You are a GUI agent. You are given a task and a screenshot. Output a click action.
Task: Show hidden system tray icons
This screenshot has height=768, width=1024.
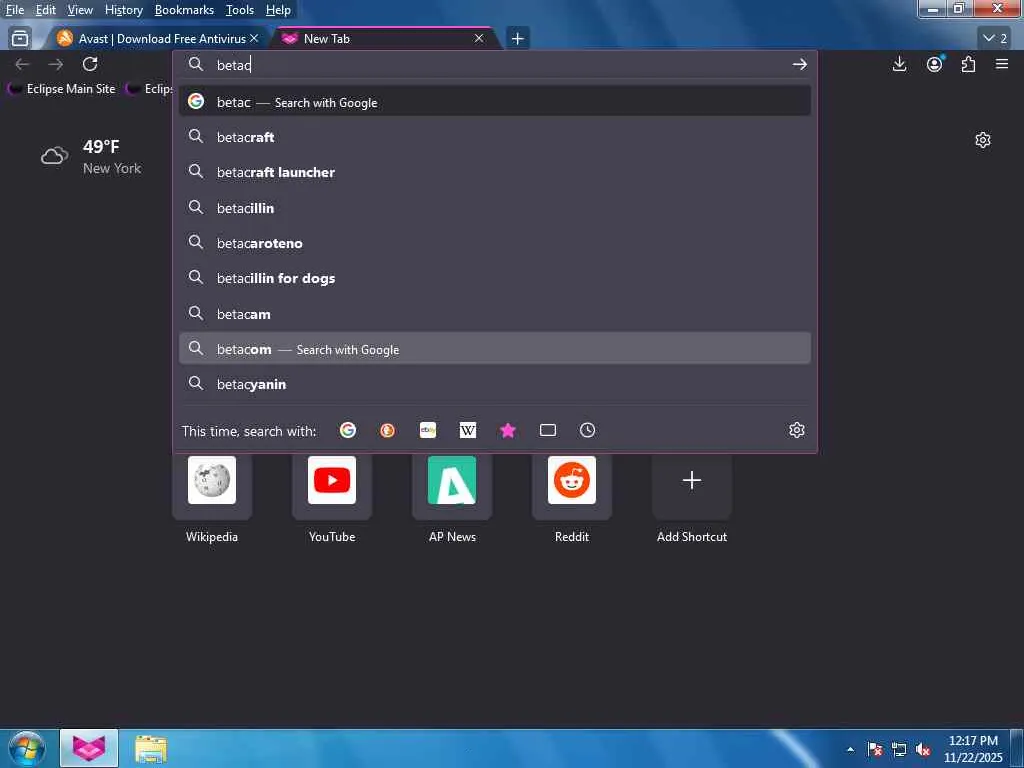point(850,749)
